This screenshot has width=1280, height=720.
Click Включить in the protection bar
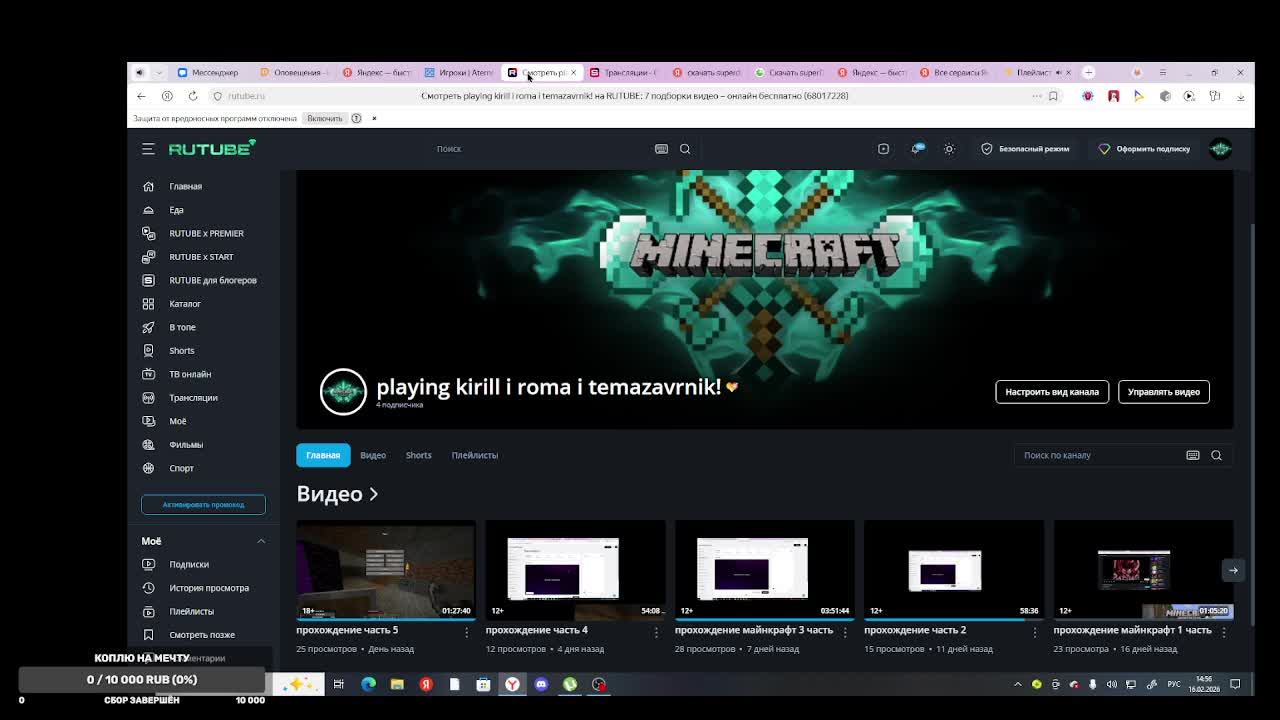(325, 118)
